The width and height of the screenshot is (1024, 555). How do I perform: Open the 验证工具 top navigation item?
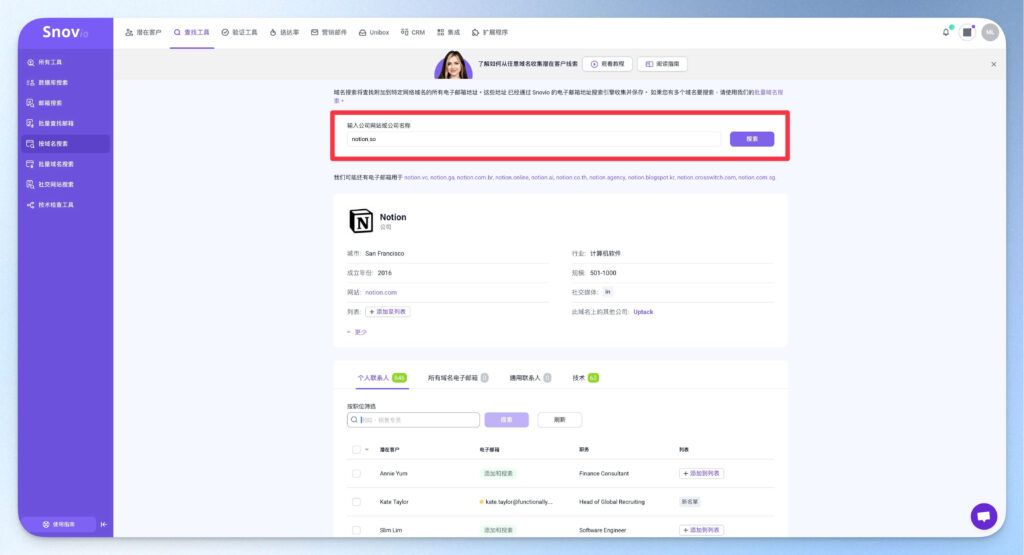(x=239, y=32)
